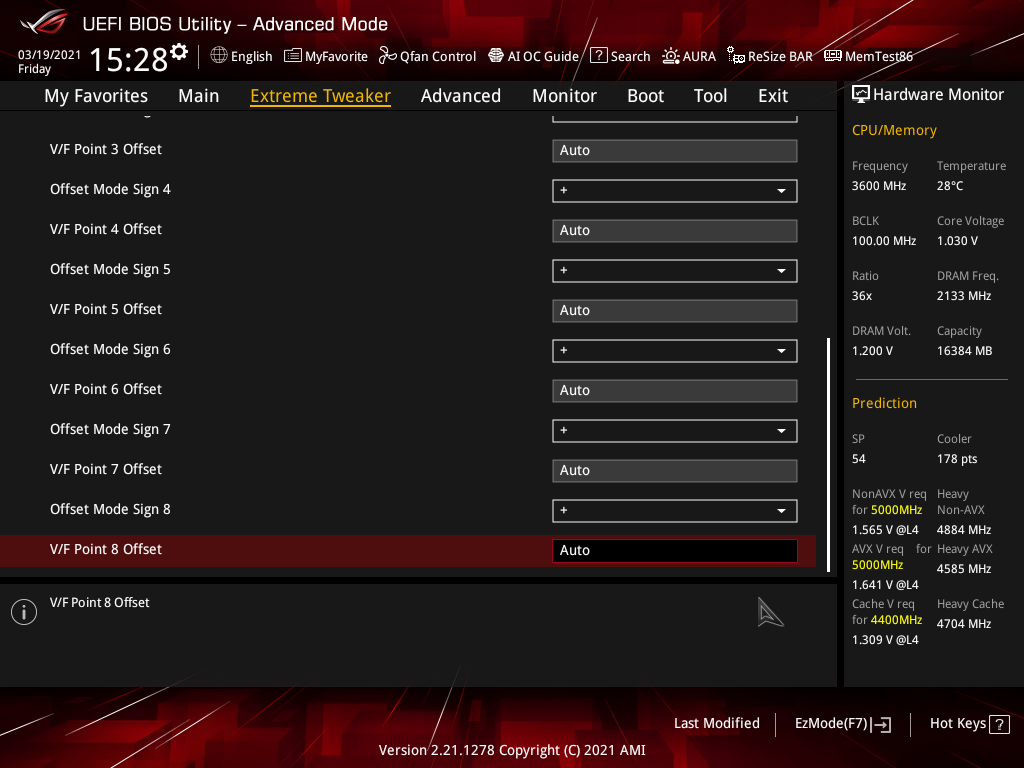Click V/F Point 3 Offset field
The width and height of the screenshot is (1024, 768).
coord(675,150)
